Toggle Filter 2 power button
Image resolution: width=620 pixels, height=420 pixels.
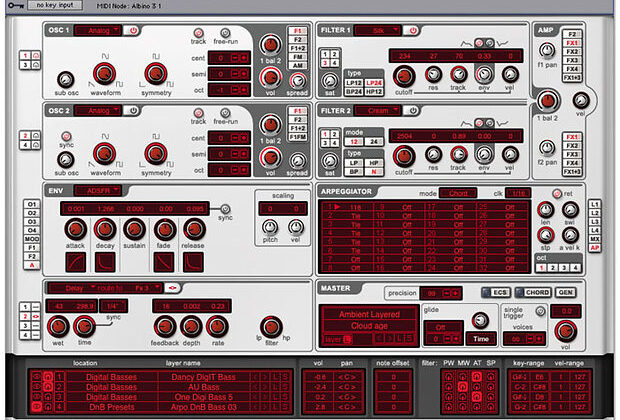(412, 111)
